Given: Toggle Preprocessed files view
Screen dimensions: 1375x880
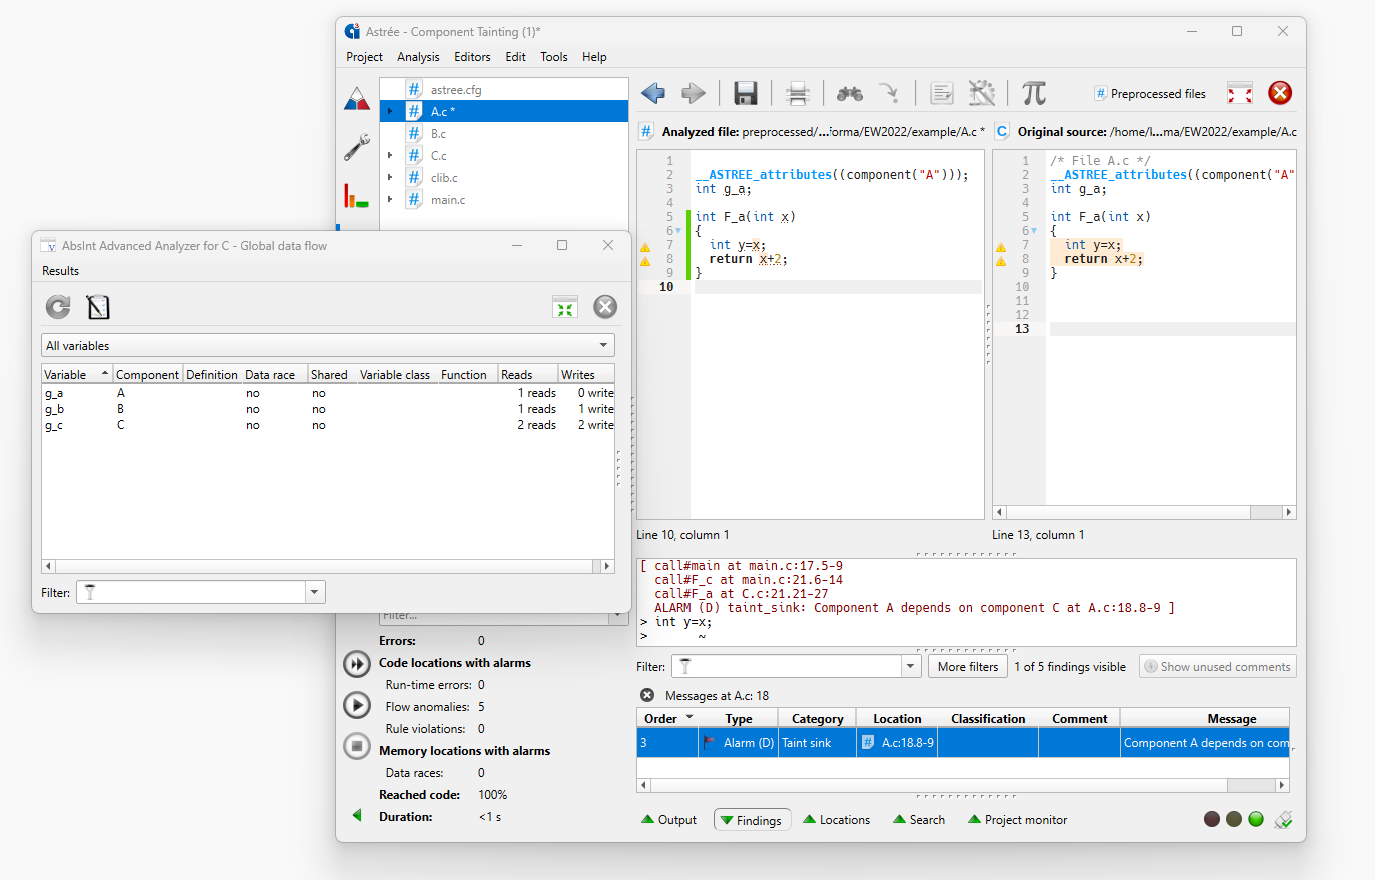Looking at the screenshot, I should [1150, 94].
